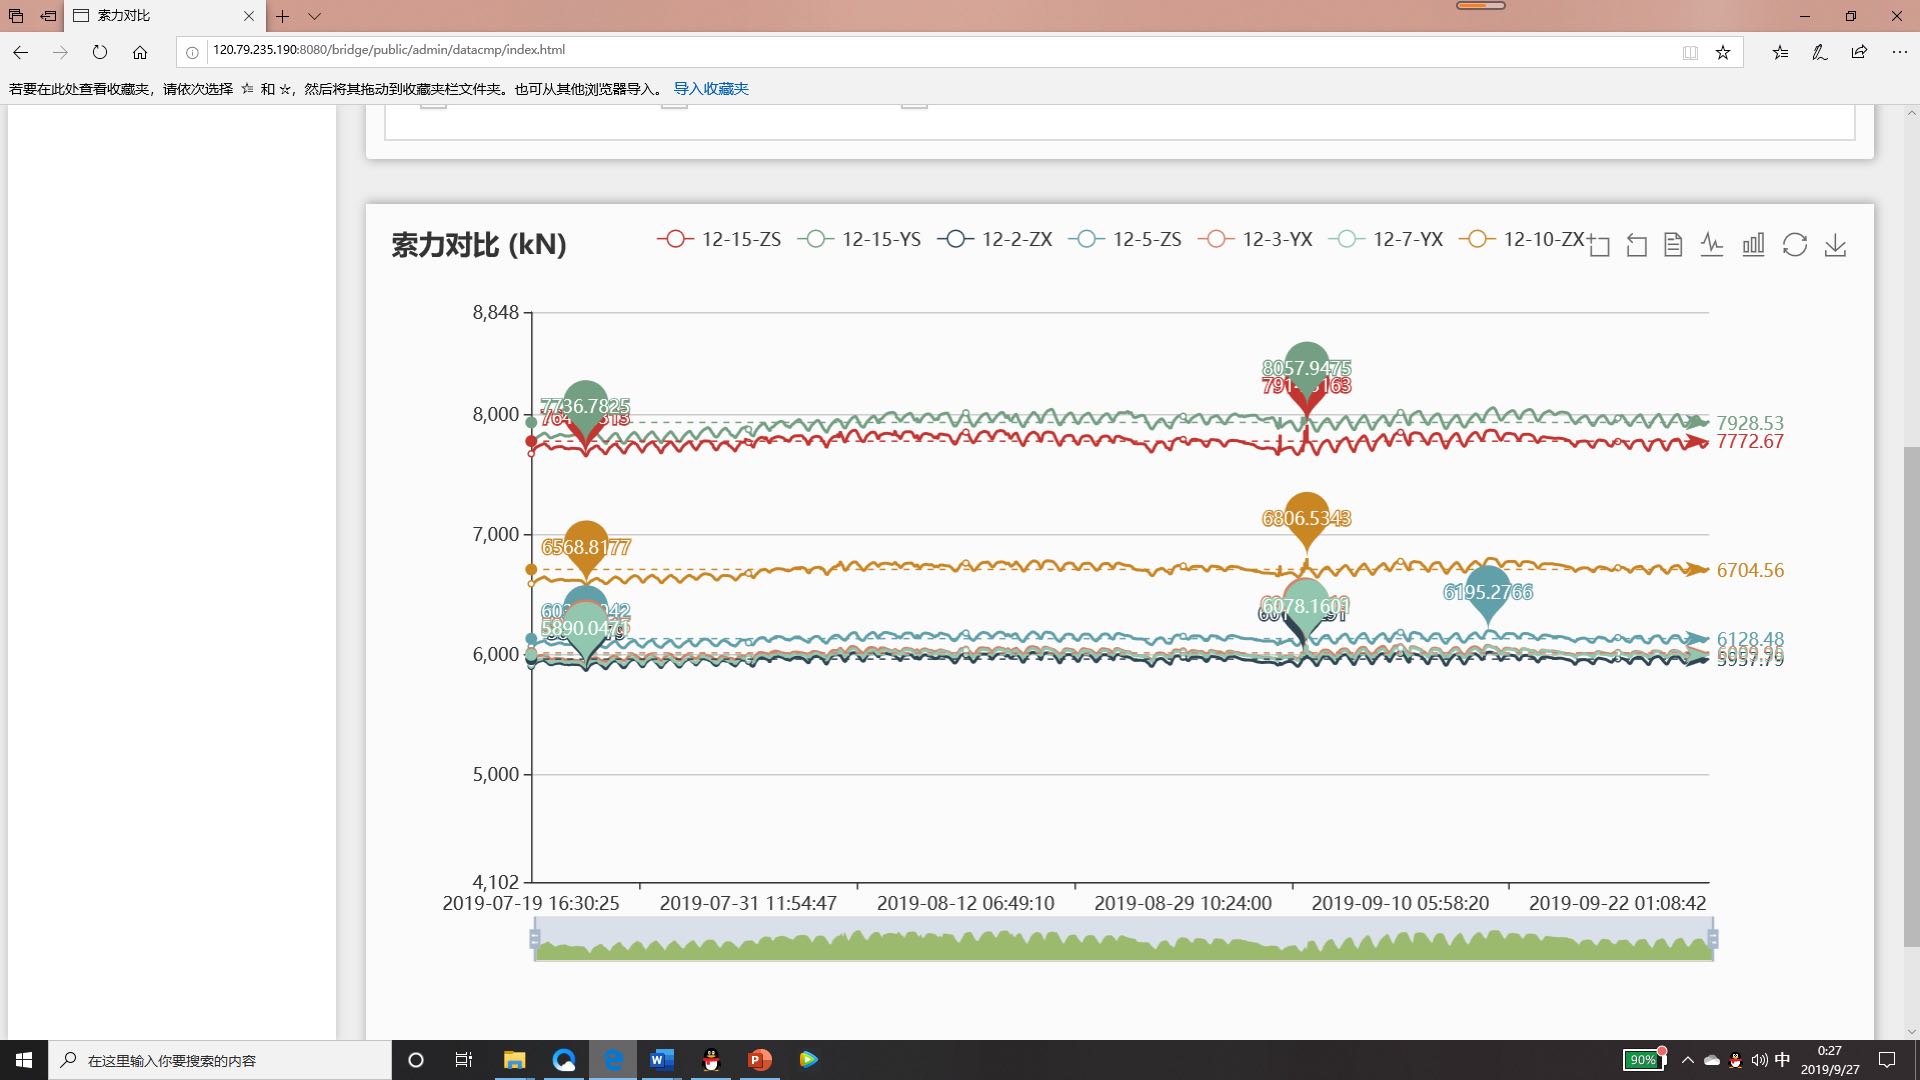Open browser settings and more menu
1920x1080 pixels.
[1899, 52]
